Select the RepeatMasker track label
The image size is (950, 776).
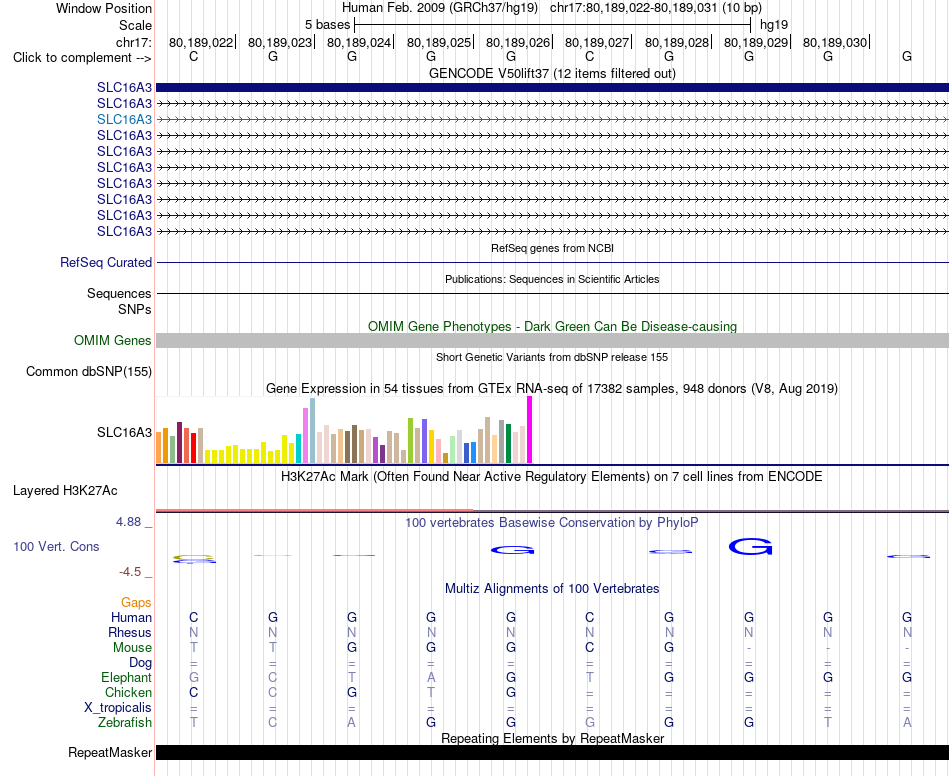point(110,752)
